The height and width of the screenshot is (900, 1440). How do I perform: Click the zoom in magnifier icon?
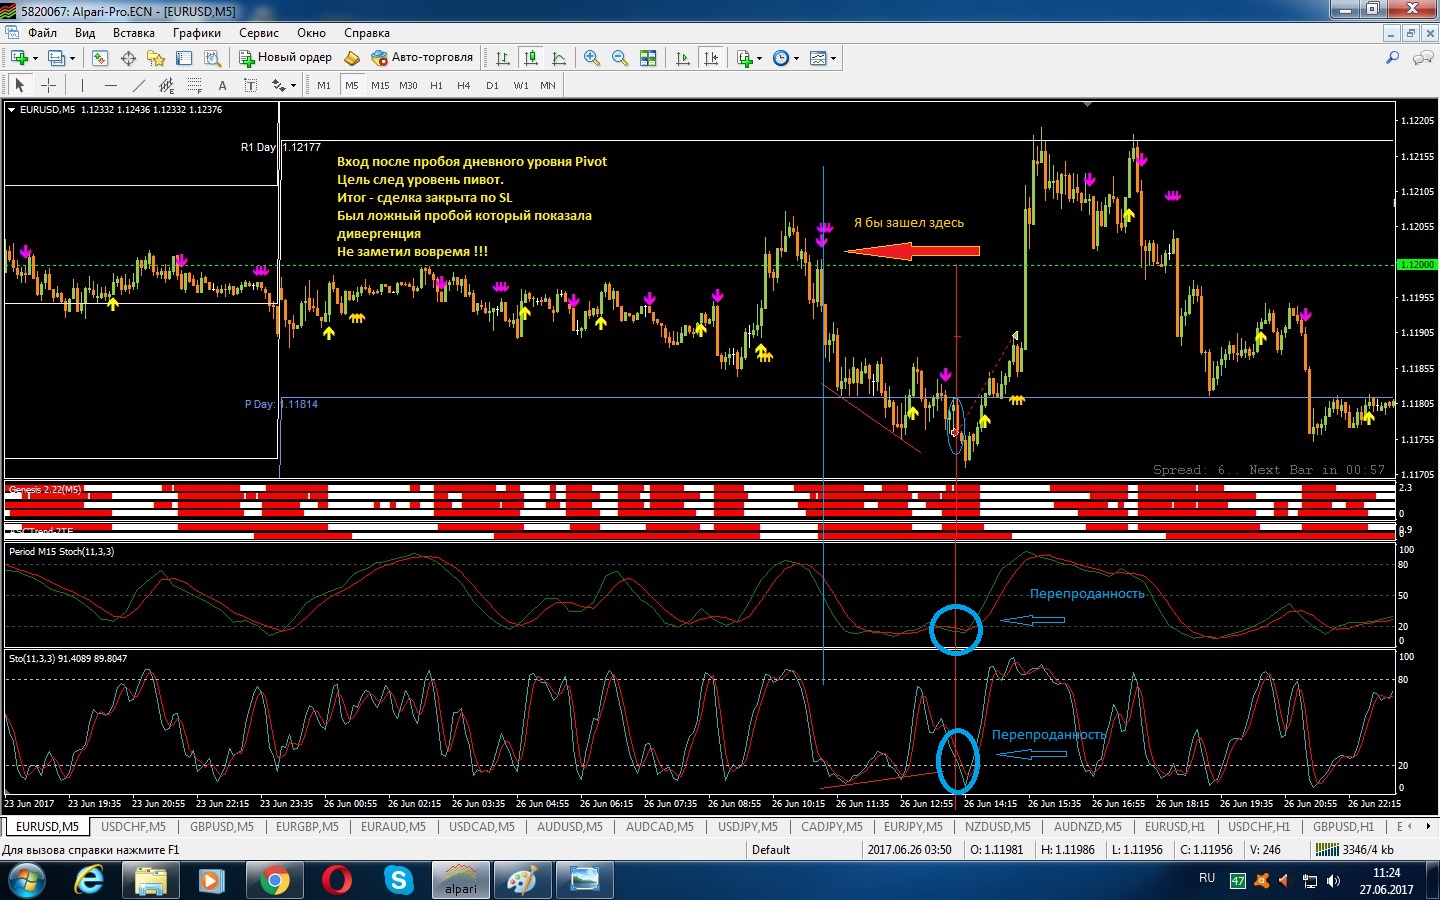(x=592, y=58)
